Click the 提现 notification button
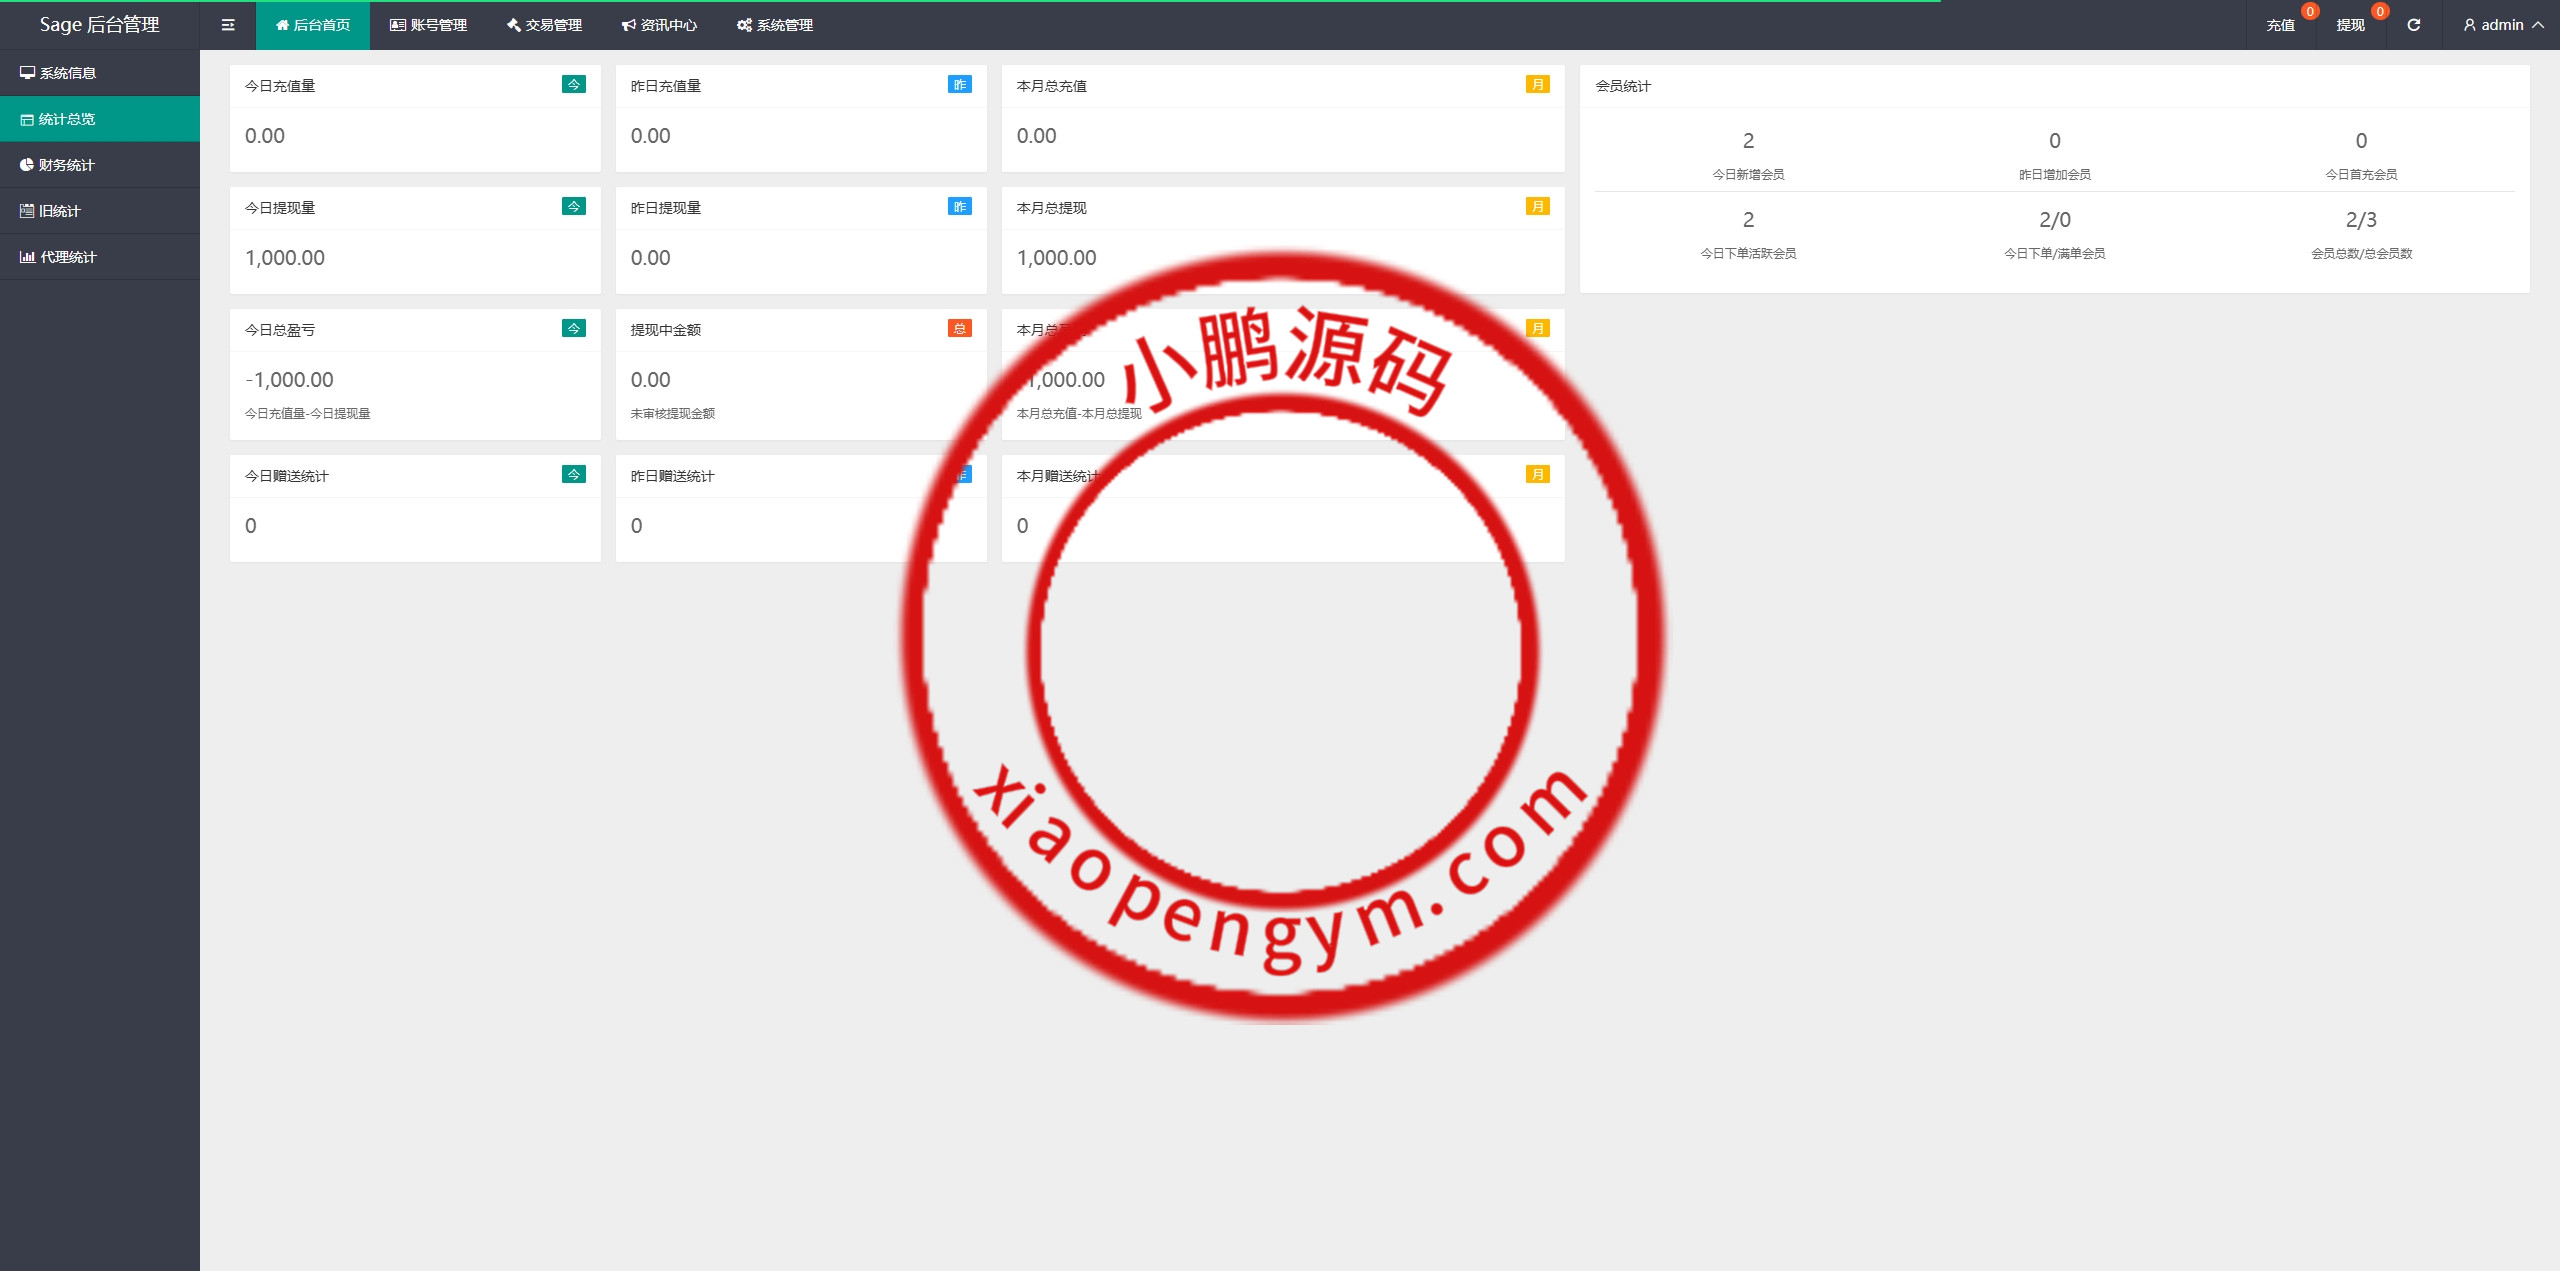 (2350, 25)
